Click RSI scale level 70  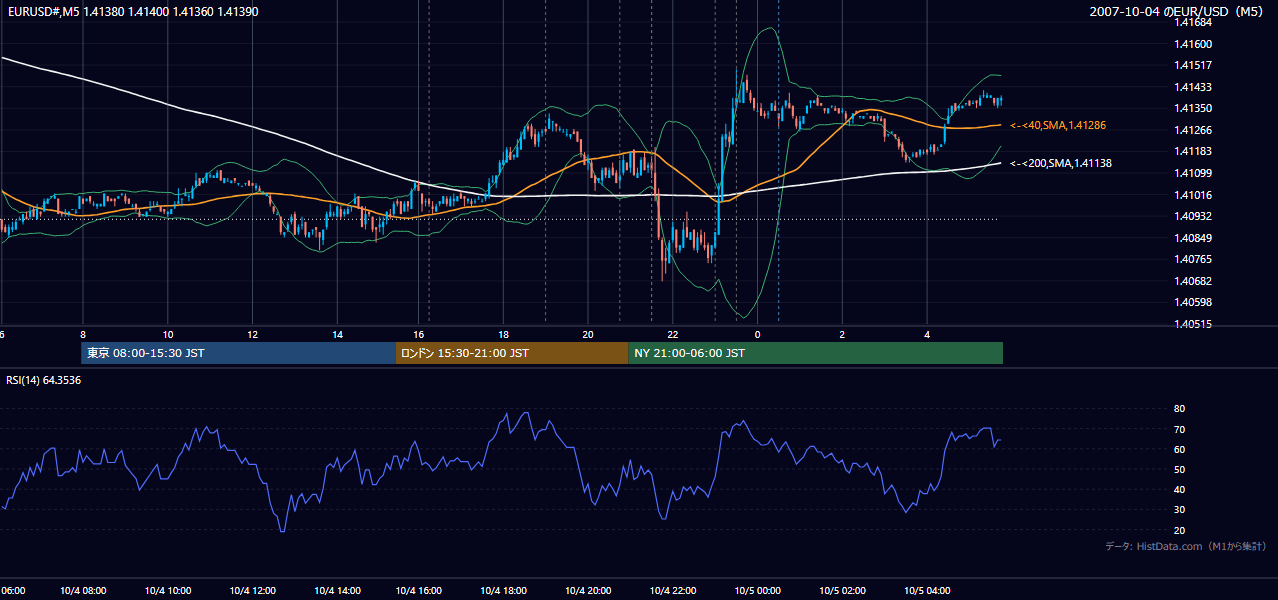[1179, 429]
